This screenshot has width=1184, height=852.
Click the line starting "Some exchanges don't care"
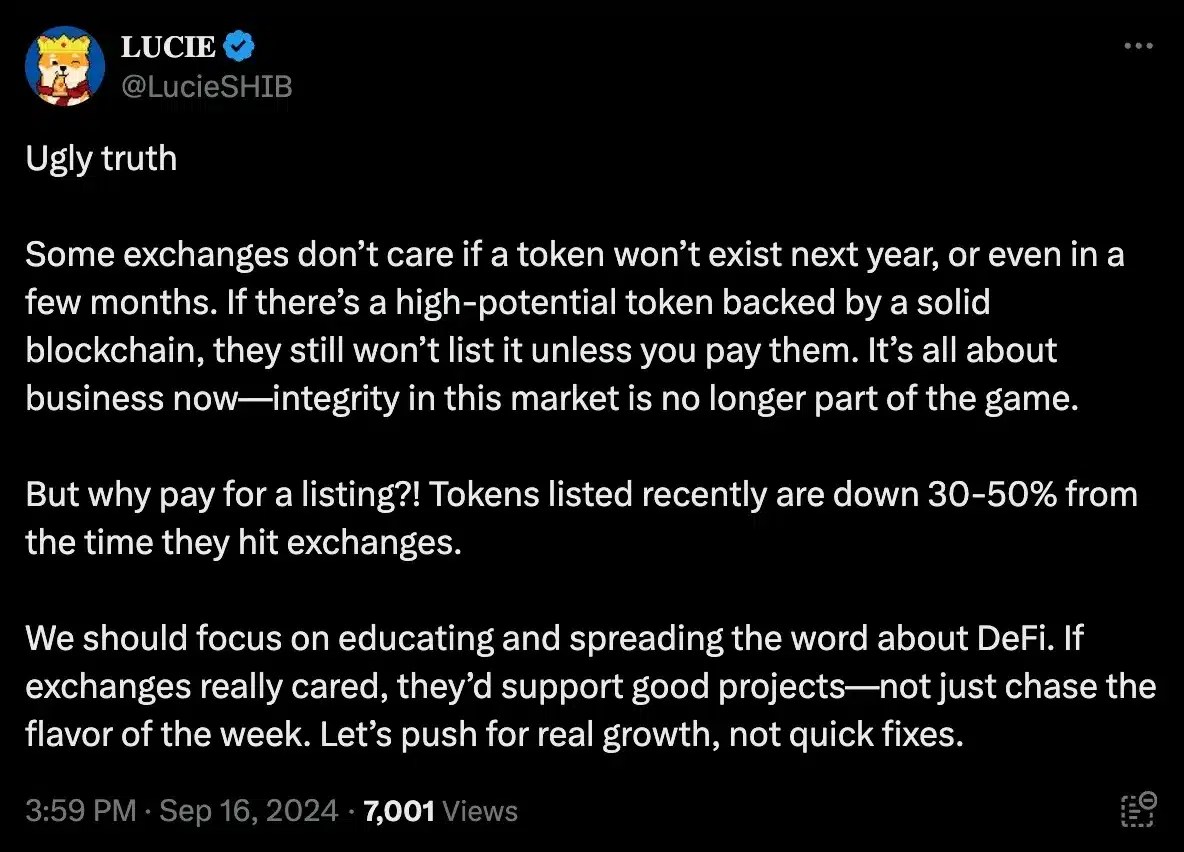pos(574,255)
